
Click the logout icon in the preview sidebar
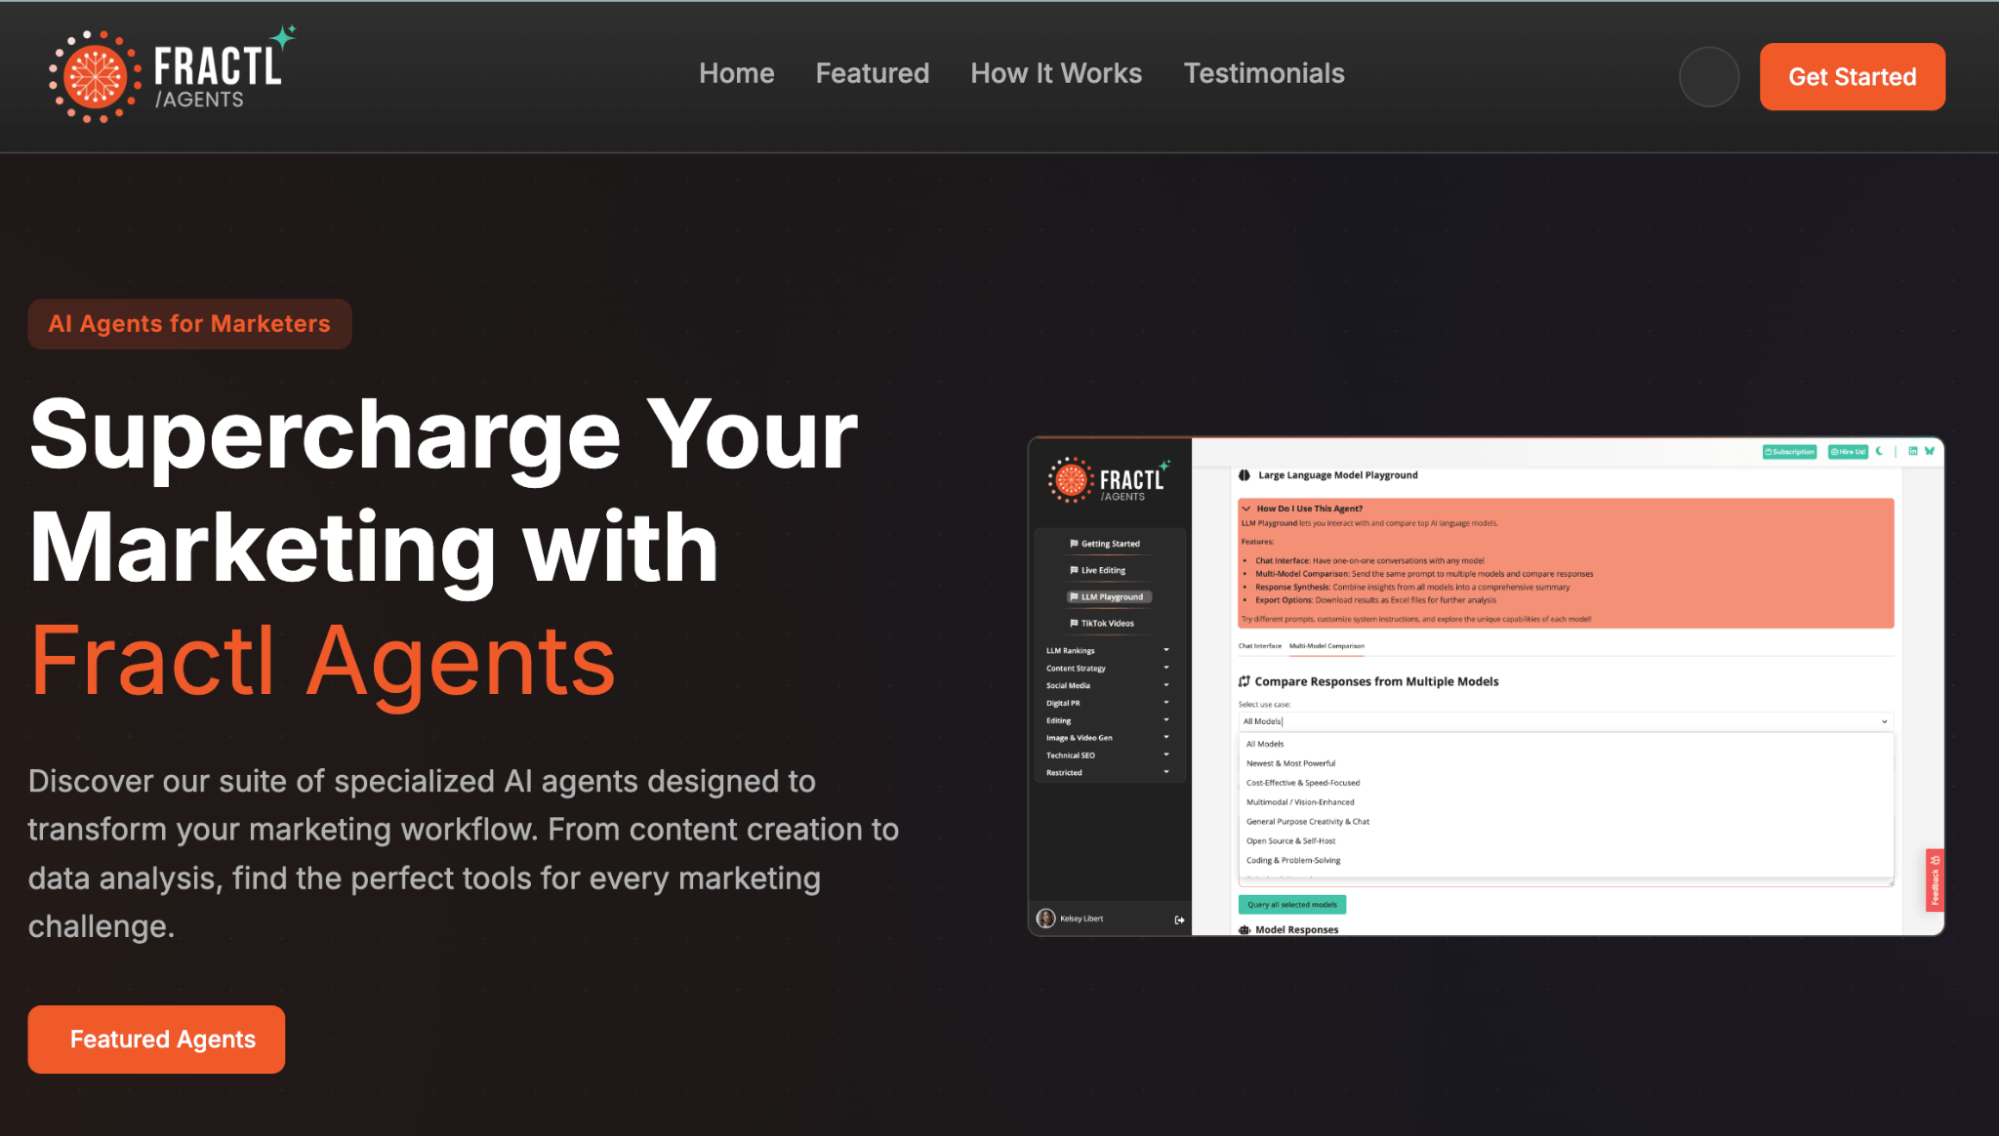tap(1179, 920)
